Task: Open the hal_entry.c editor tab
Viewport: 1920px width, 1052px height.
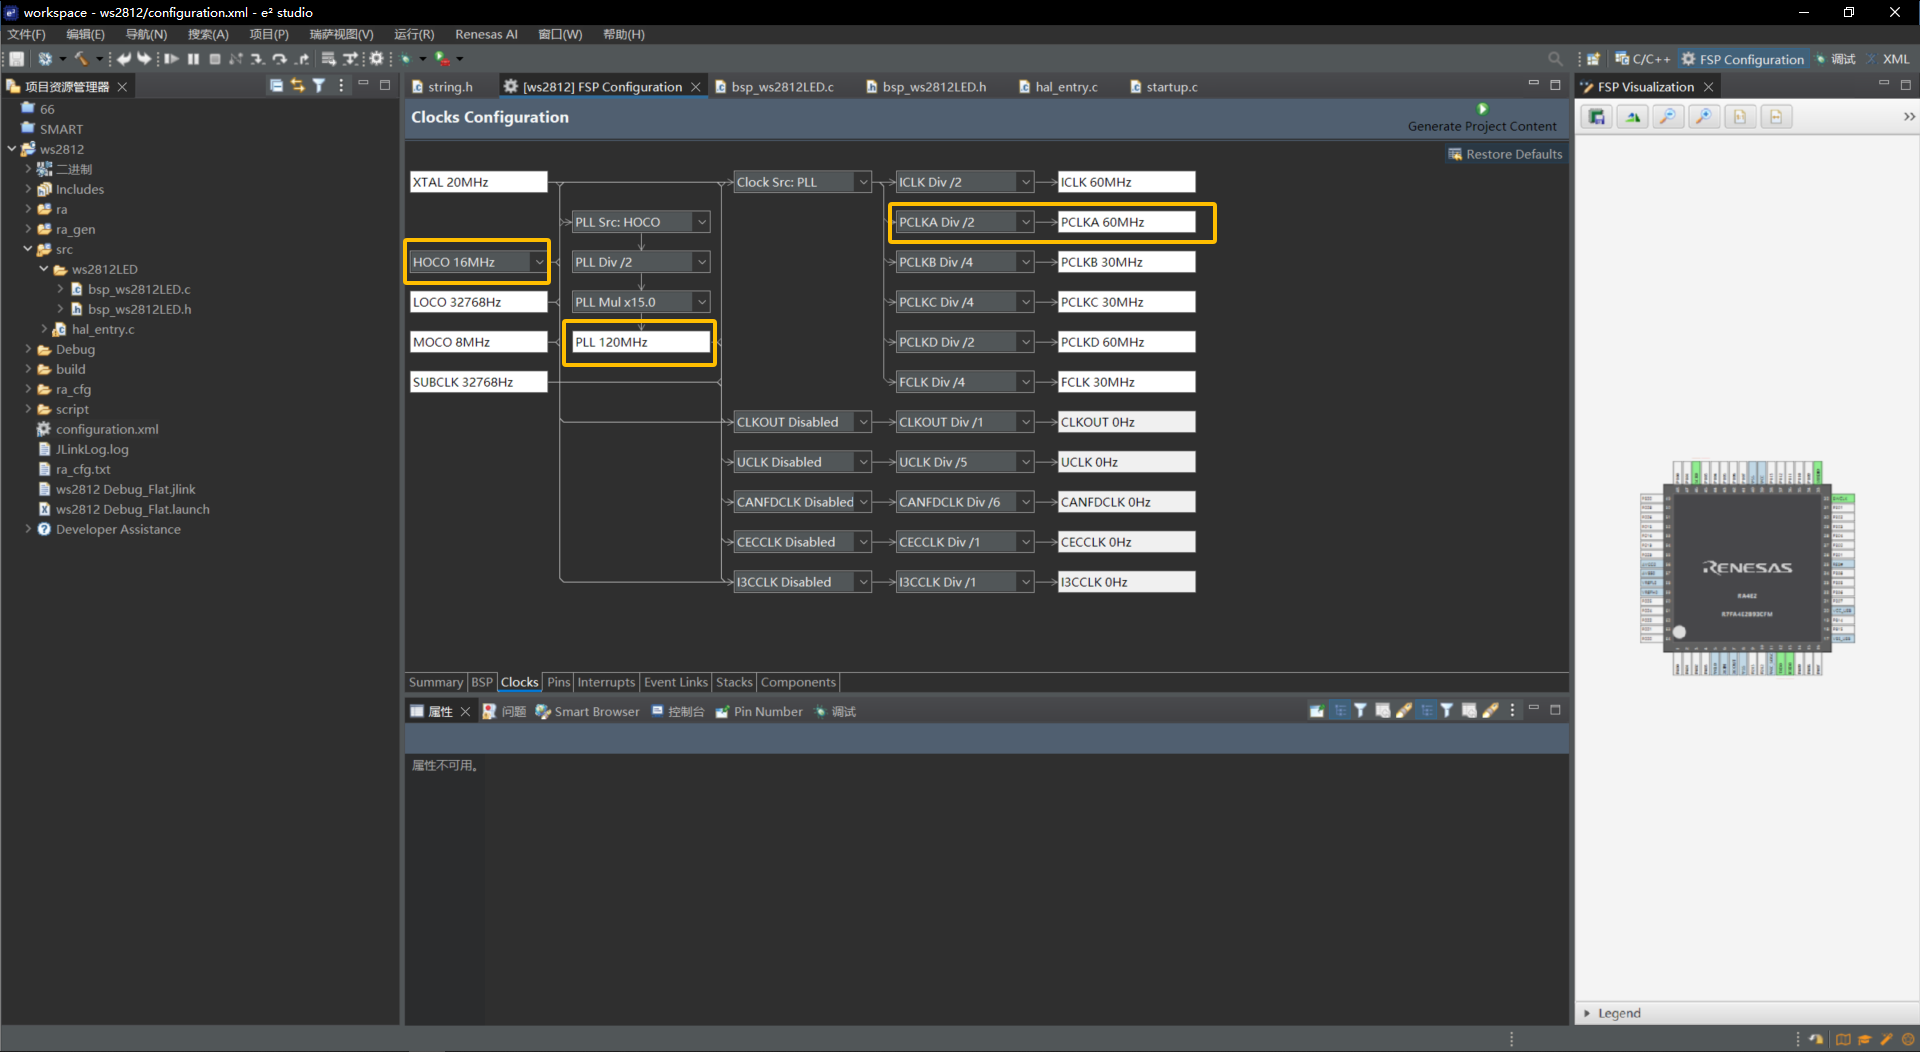Action: 1059,87
